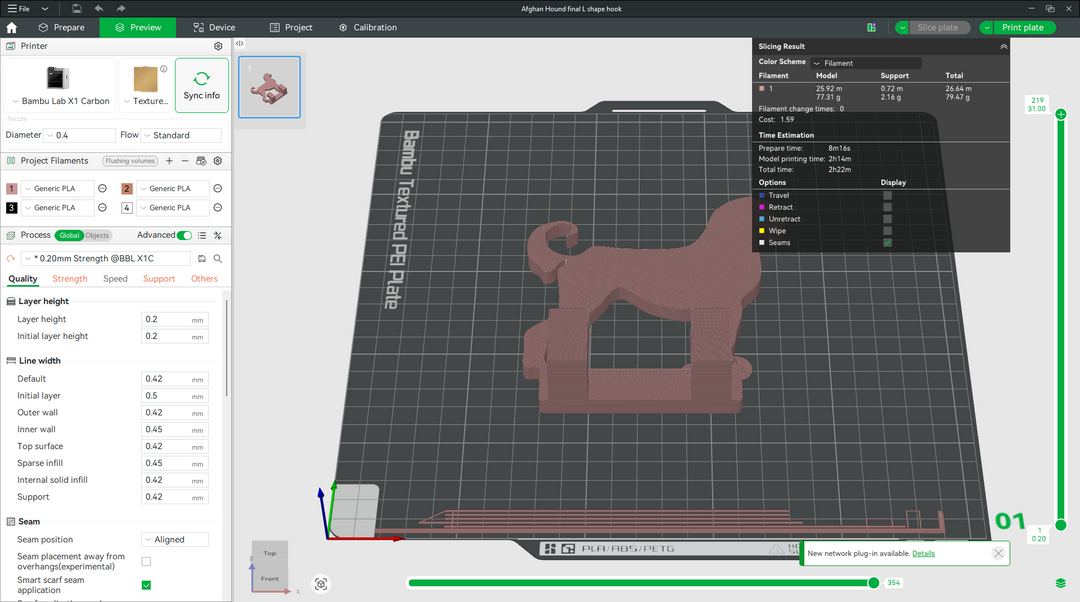Select the save process preset icon
Viewport: 1080px width, 602px height.
click(201, 258)
